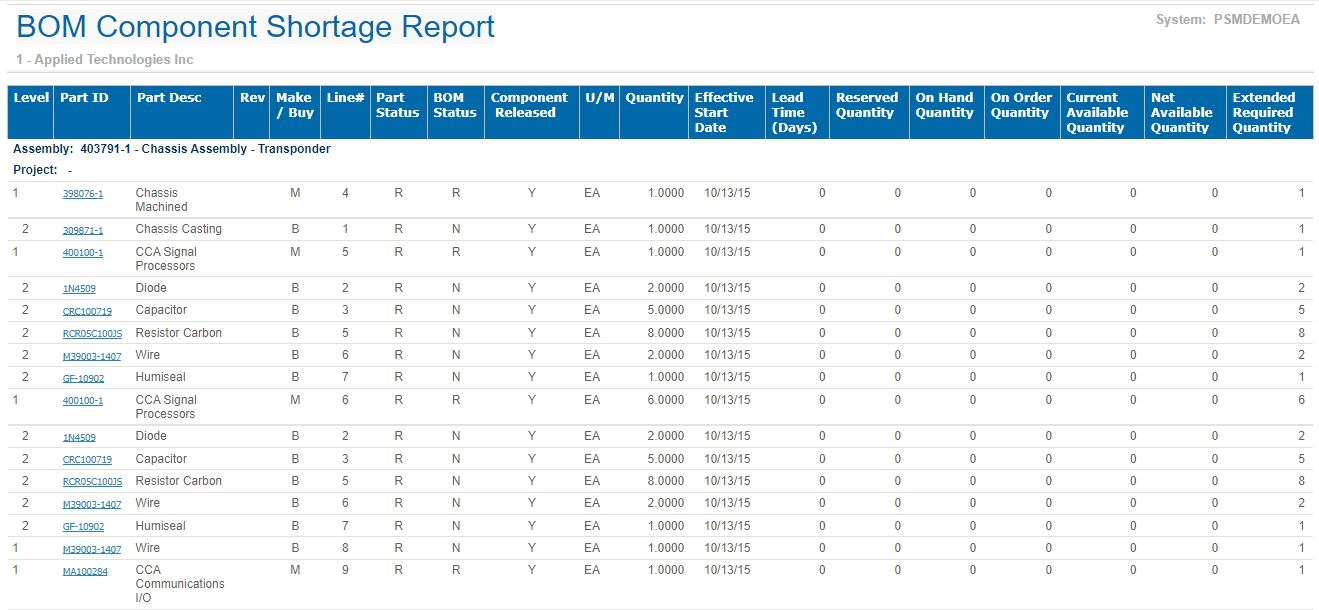Click the On Hand Quantity header
The image size is (1319, 610).
tap(944, 105)
